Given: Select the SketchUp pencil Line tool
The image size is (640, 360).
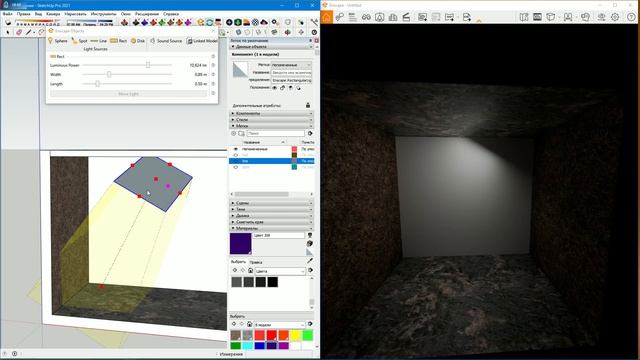Looking at the screenshot, I should [x=29, y=32].
